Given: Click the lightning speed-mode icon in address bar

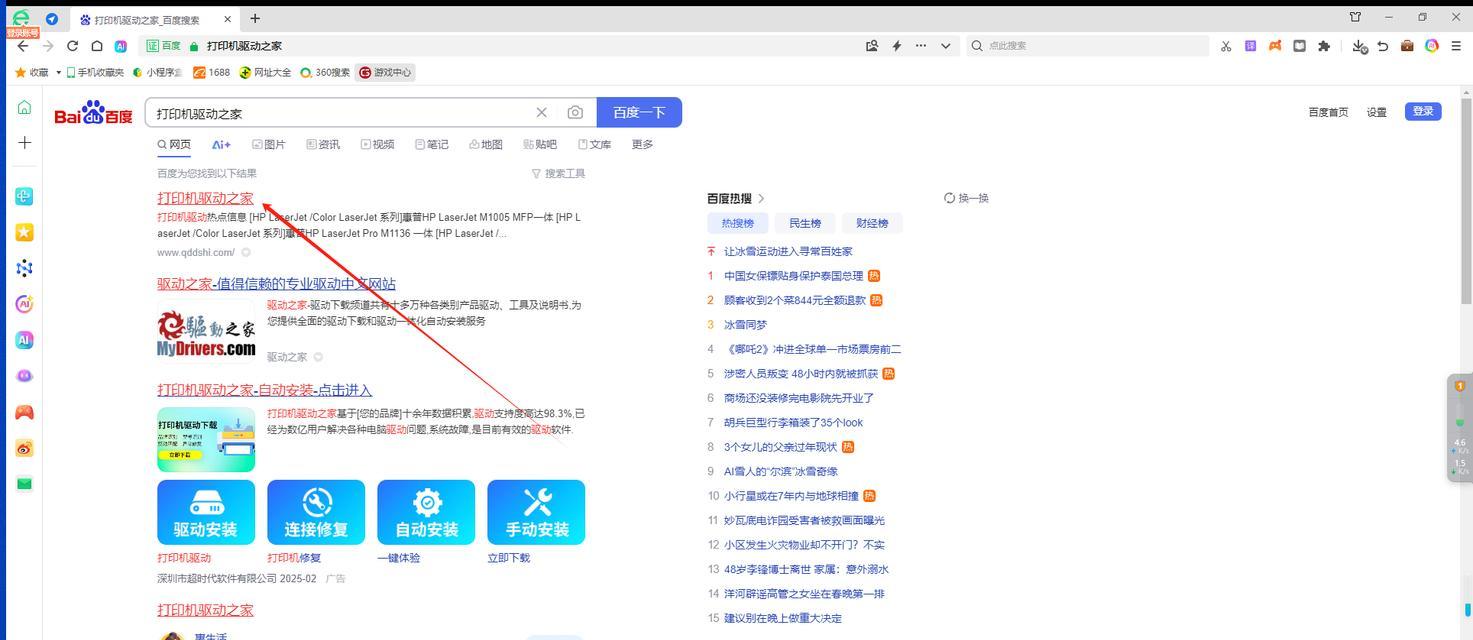Looking at the screenshot, I should click(897, 46).
